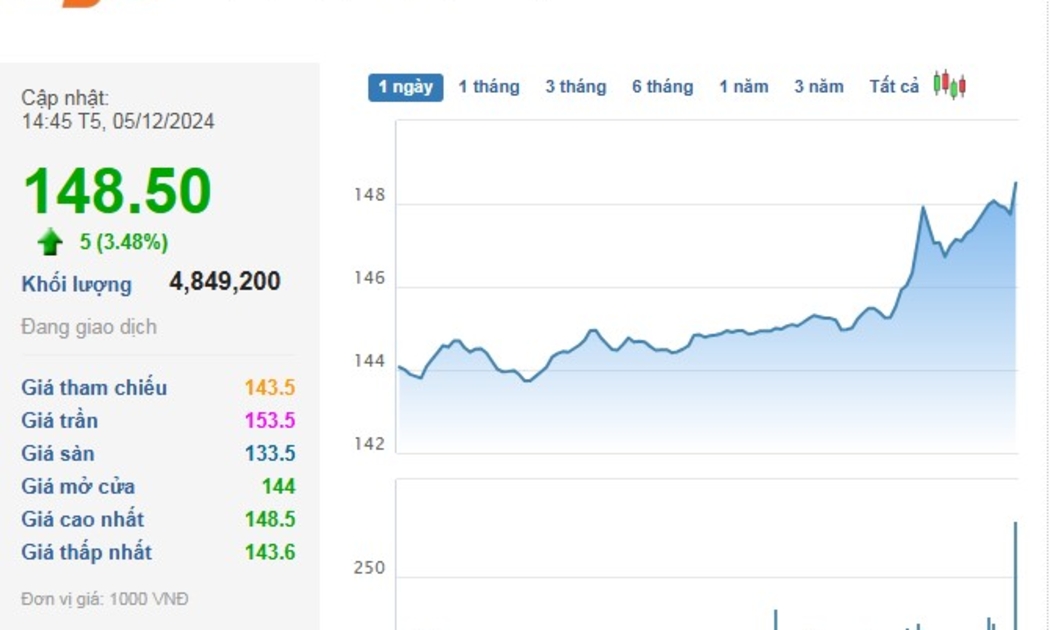
Task: View the "1 năm" chart range
Action: pyautogui.click(x=743, y=87)
